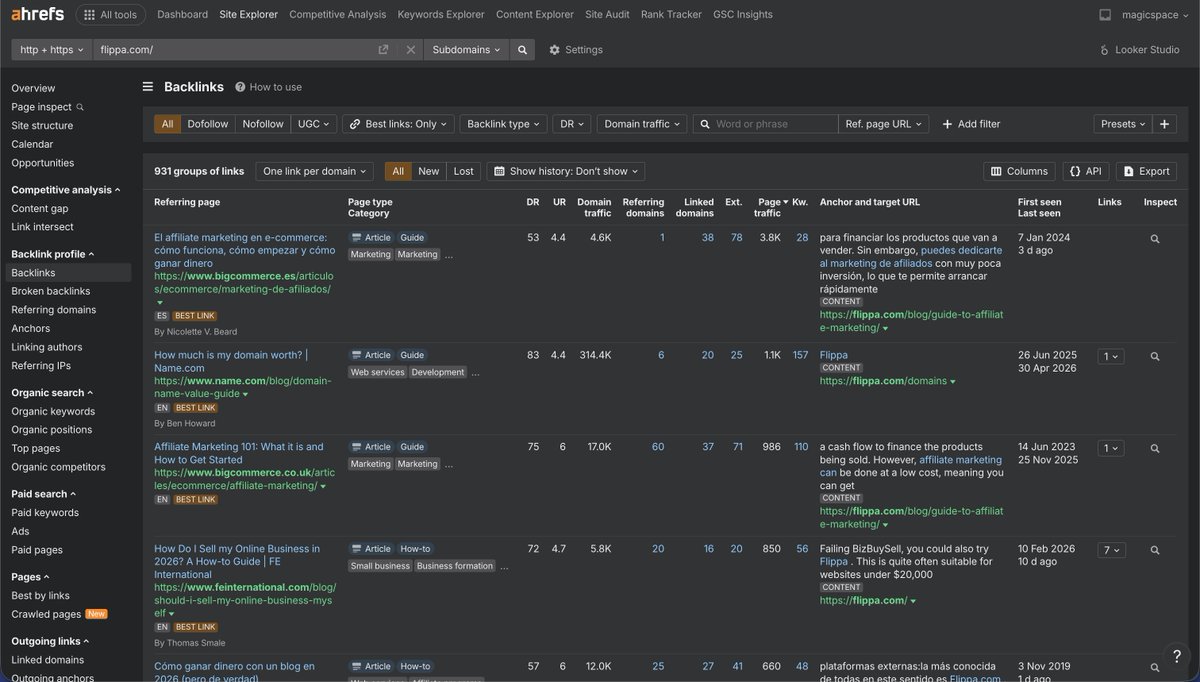Open One link per domain dropdown
Image resolution: width=1200 pixels, height=682 pixels.
[315, 171]
